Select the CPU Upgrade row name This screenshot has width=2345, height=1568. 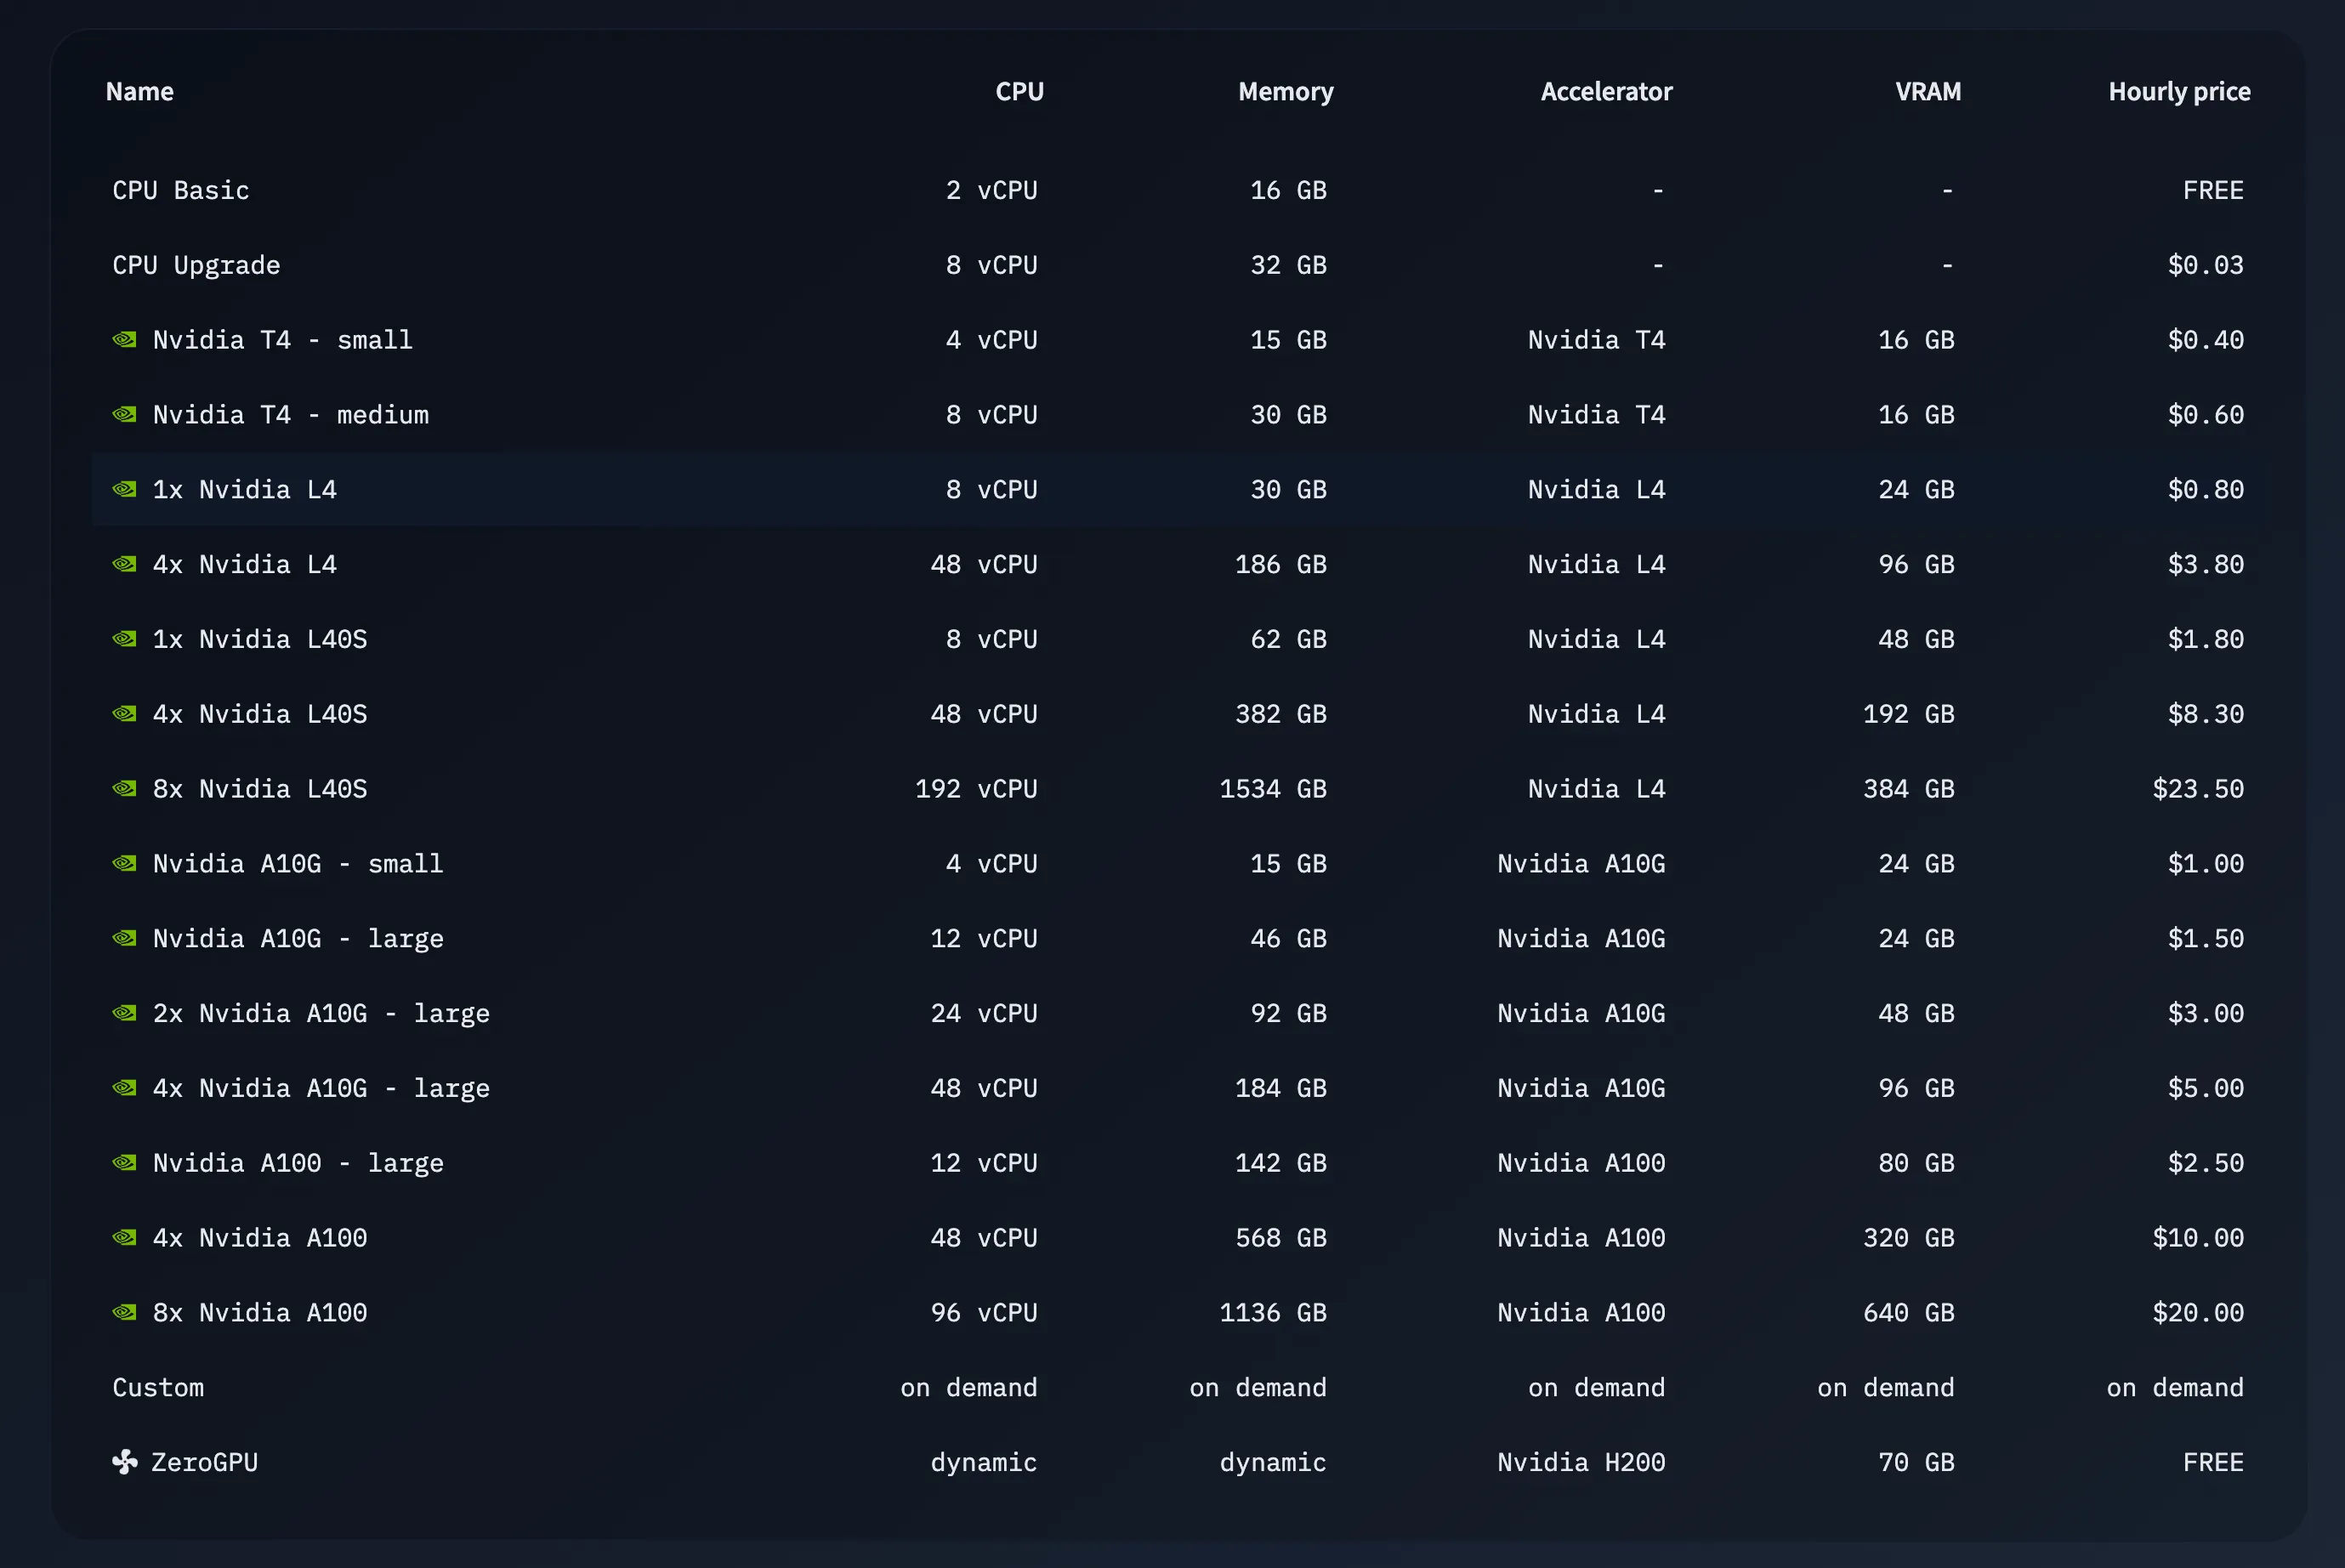click(196, 265)
